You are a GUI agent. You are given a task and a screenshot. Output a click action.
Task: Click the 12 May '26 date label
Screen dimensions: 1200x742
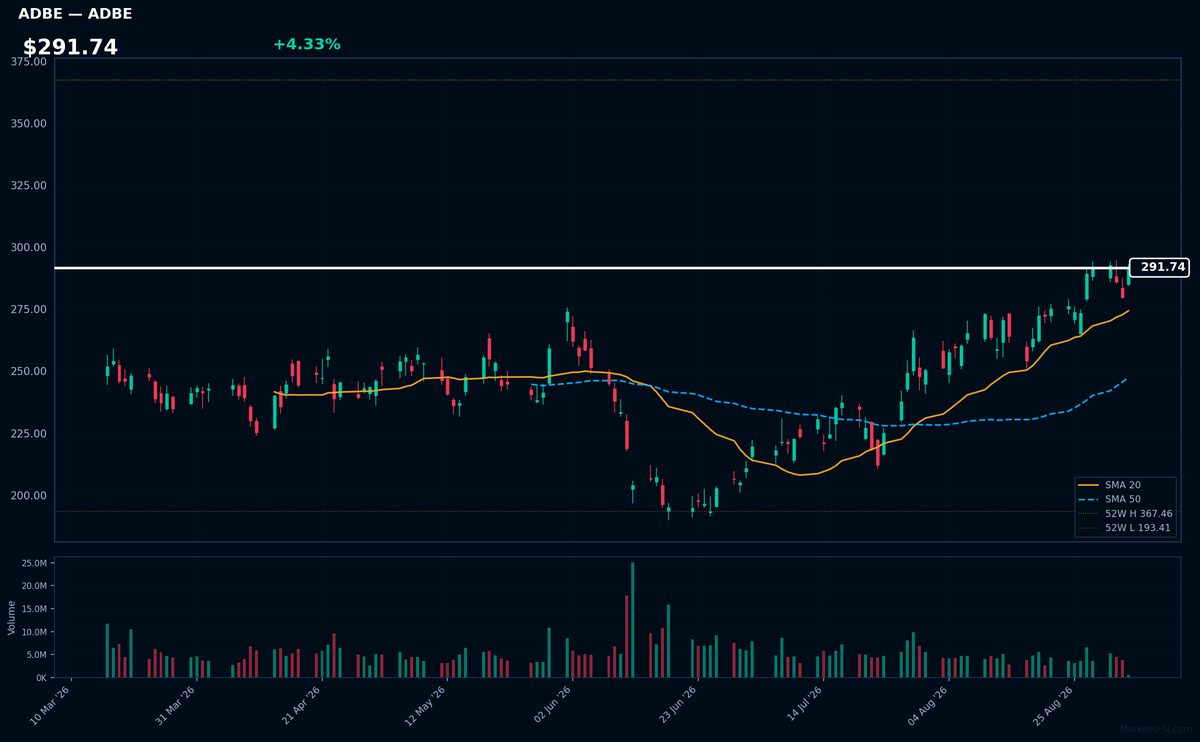tap(427, 705)
